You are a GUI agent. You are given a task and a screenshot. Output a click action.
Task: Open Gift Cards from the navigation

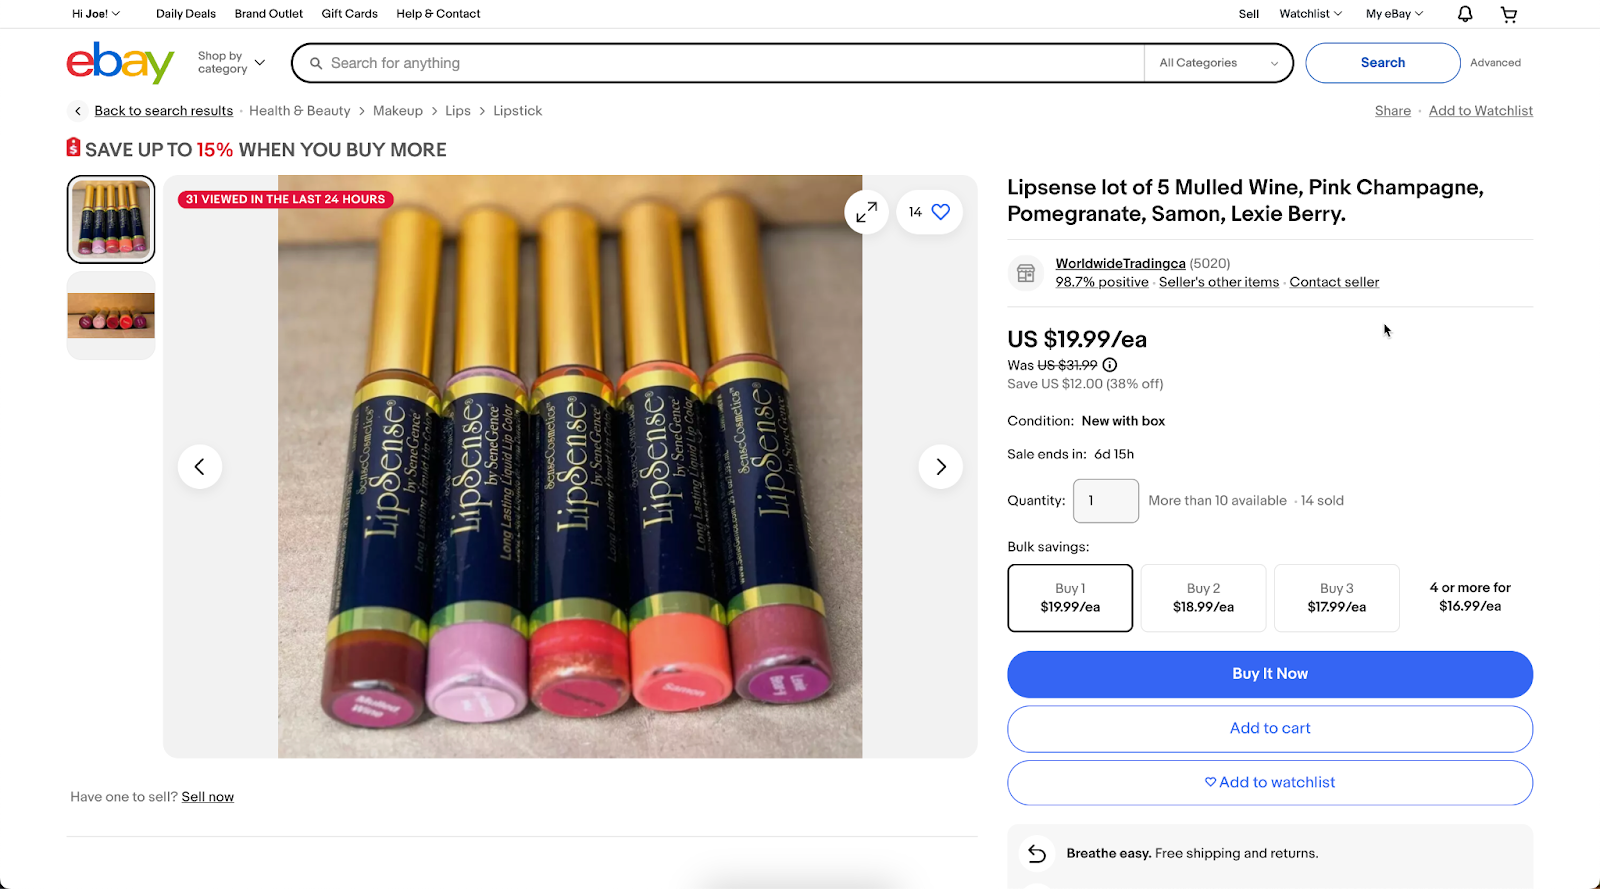(349, 13)
